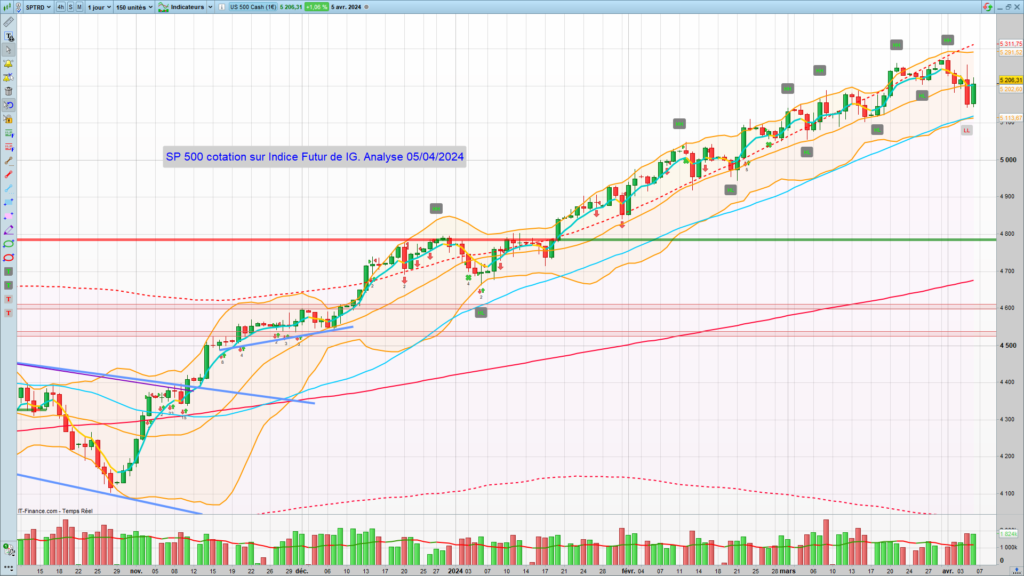
Task: Click the blue undo arrow icon
Action: [x=8, y=105]
